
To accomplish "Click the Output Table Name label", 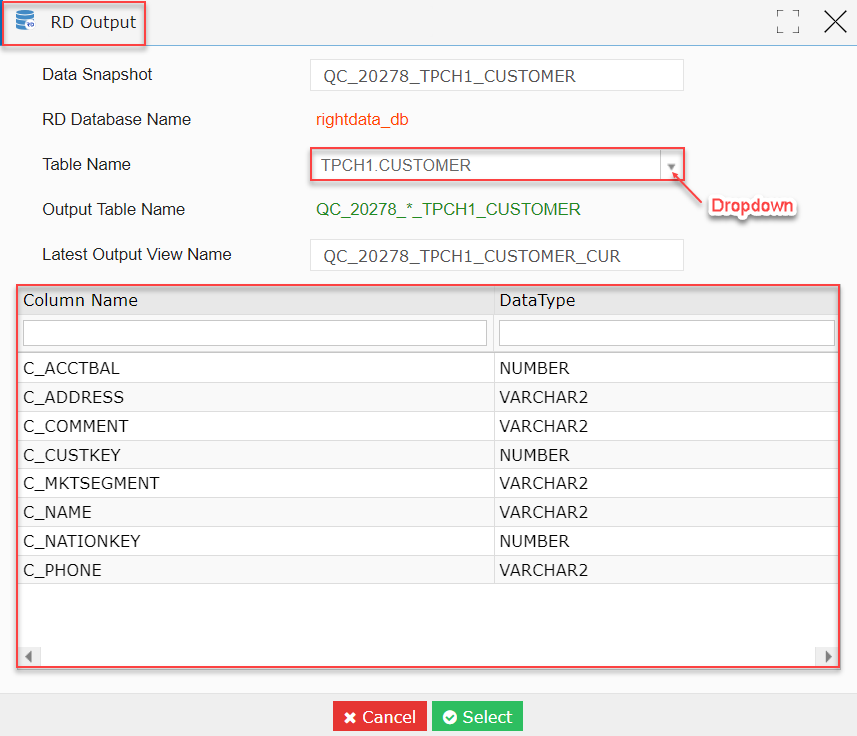I will click(x=114, y=209).
